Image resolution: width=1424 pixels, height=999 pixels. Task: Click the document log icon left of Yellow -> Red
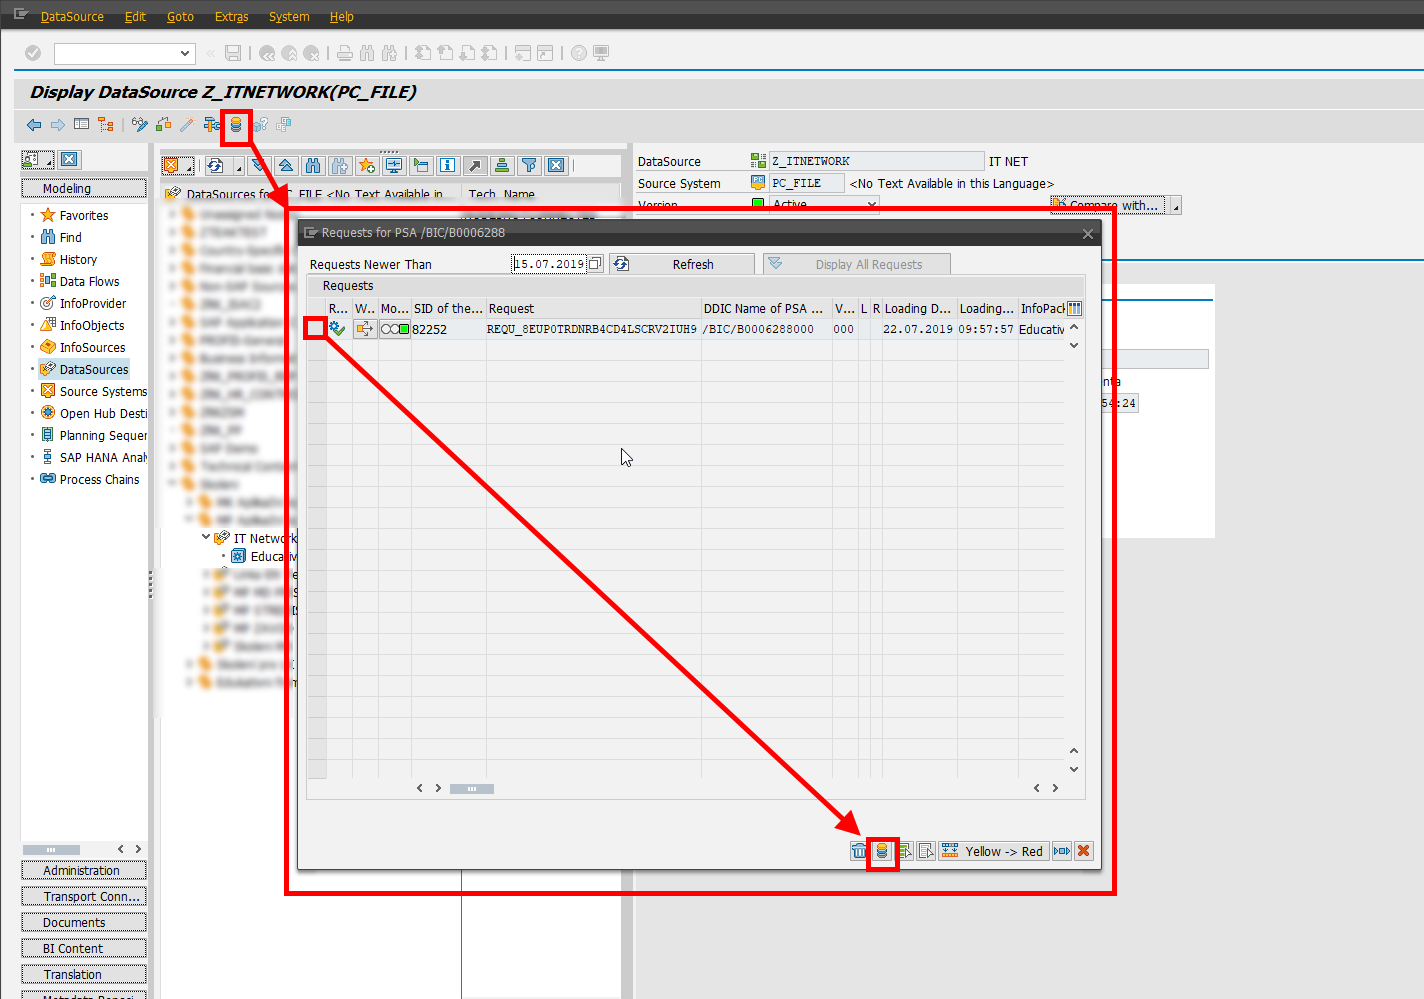(x=927, y=851)
